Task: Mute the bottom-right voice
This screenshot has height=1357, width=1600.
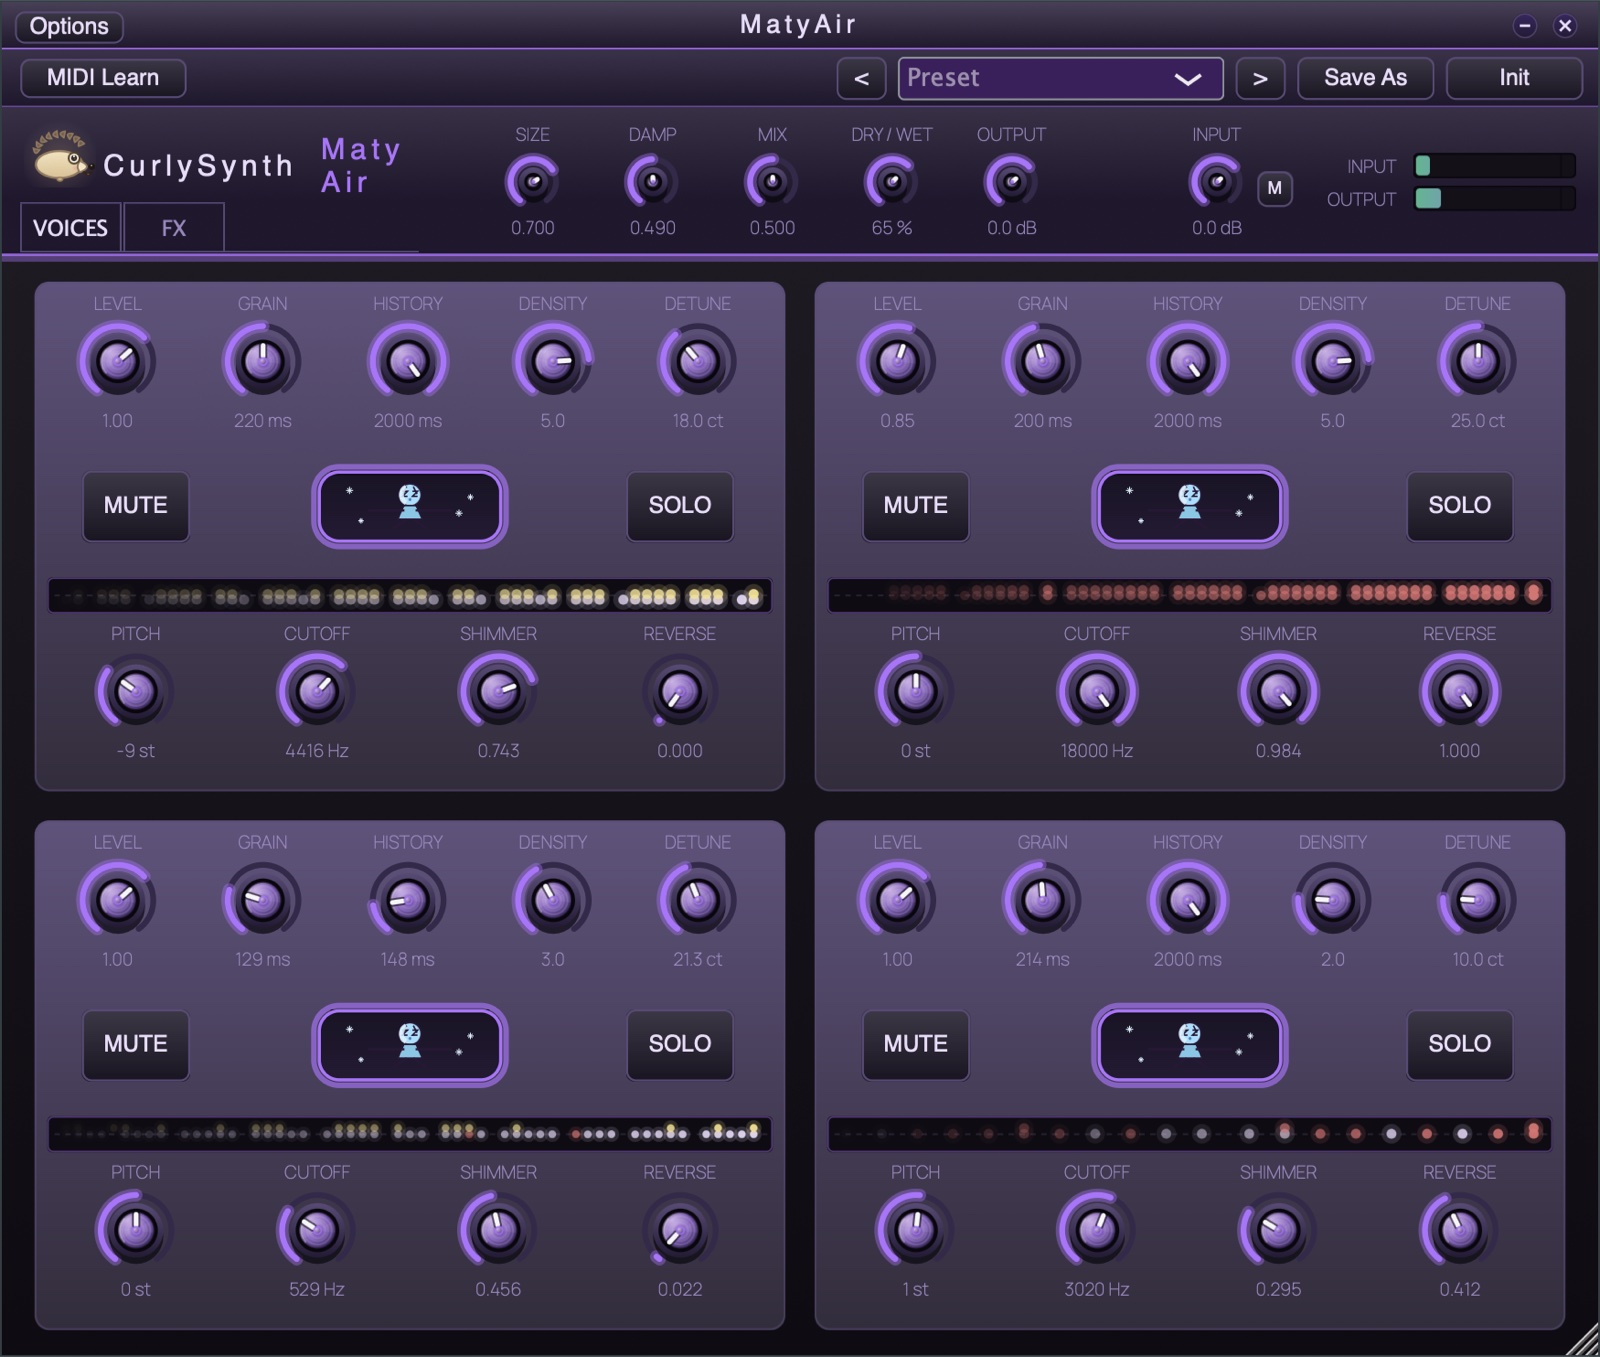Action: 916,1044
